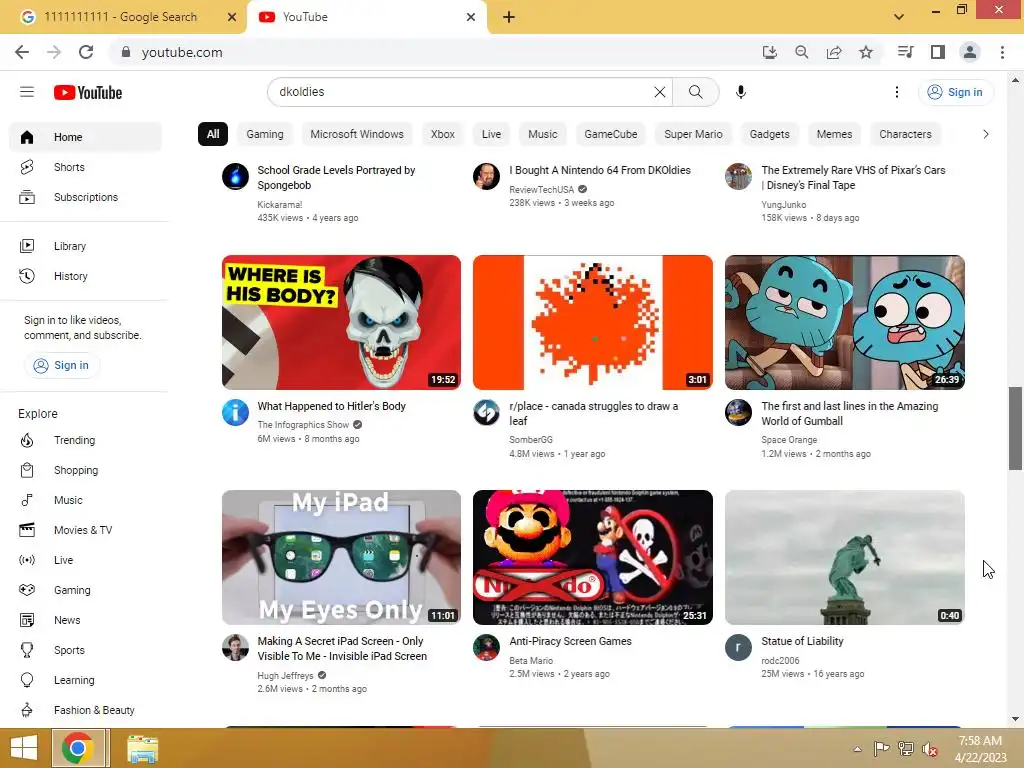Click the Sign in button in header
This screenshot has width=1024, height=768.
tap(956, 92)
